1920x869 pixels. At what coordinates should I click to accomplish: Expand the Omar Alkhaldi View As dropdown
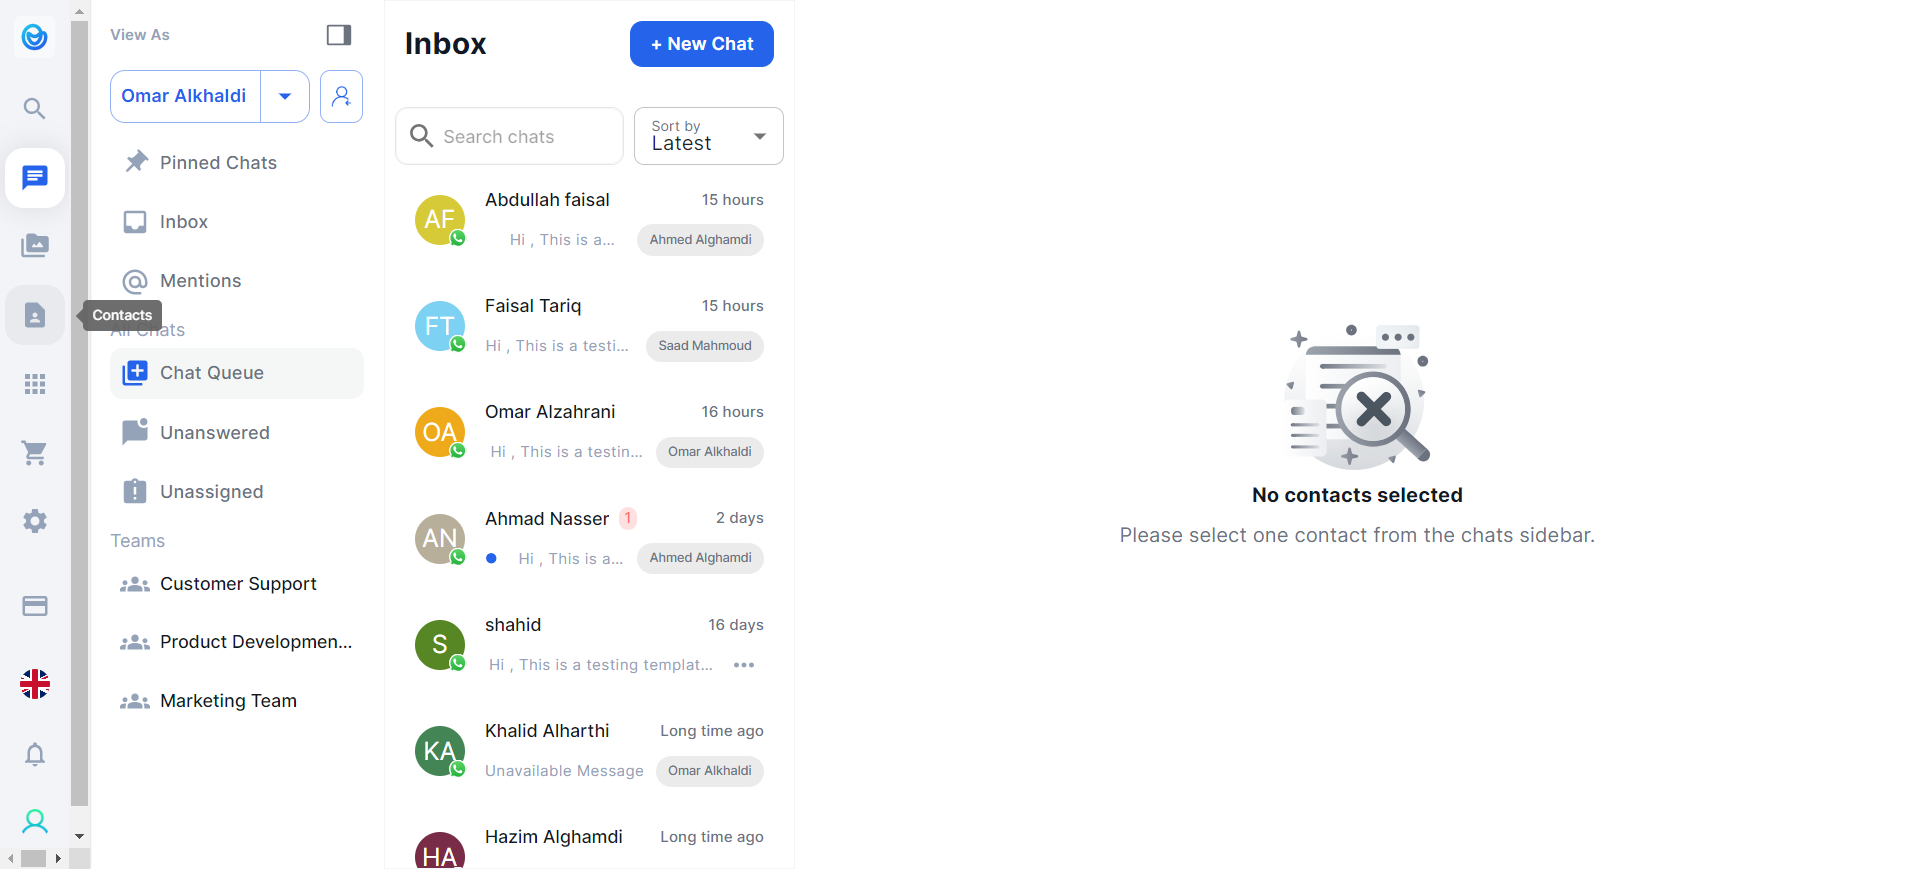pyautogui.click(x=285, y=96)
